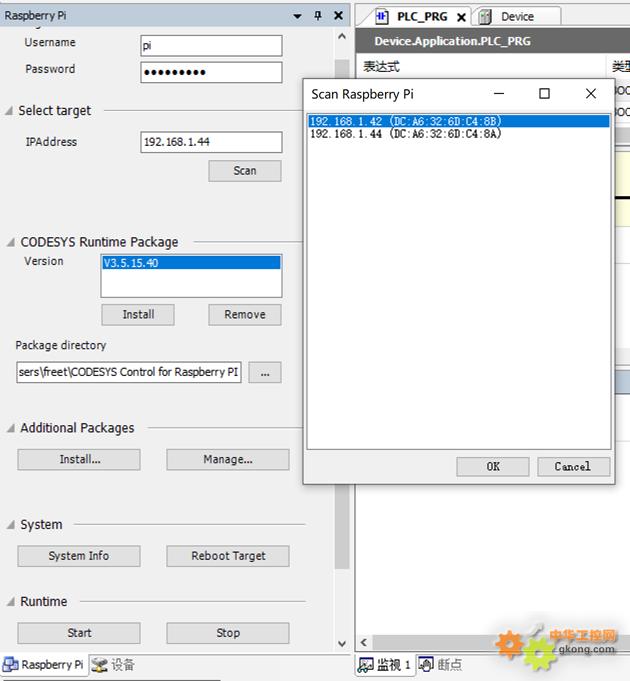Collapse the Runtime section
630x681 pixels.
tap(10, 602)
